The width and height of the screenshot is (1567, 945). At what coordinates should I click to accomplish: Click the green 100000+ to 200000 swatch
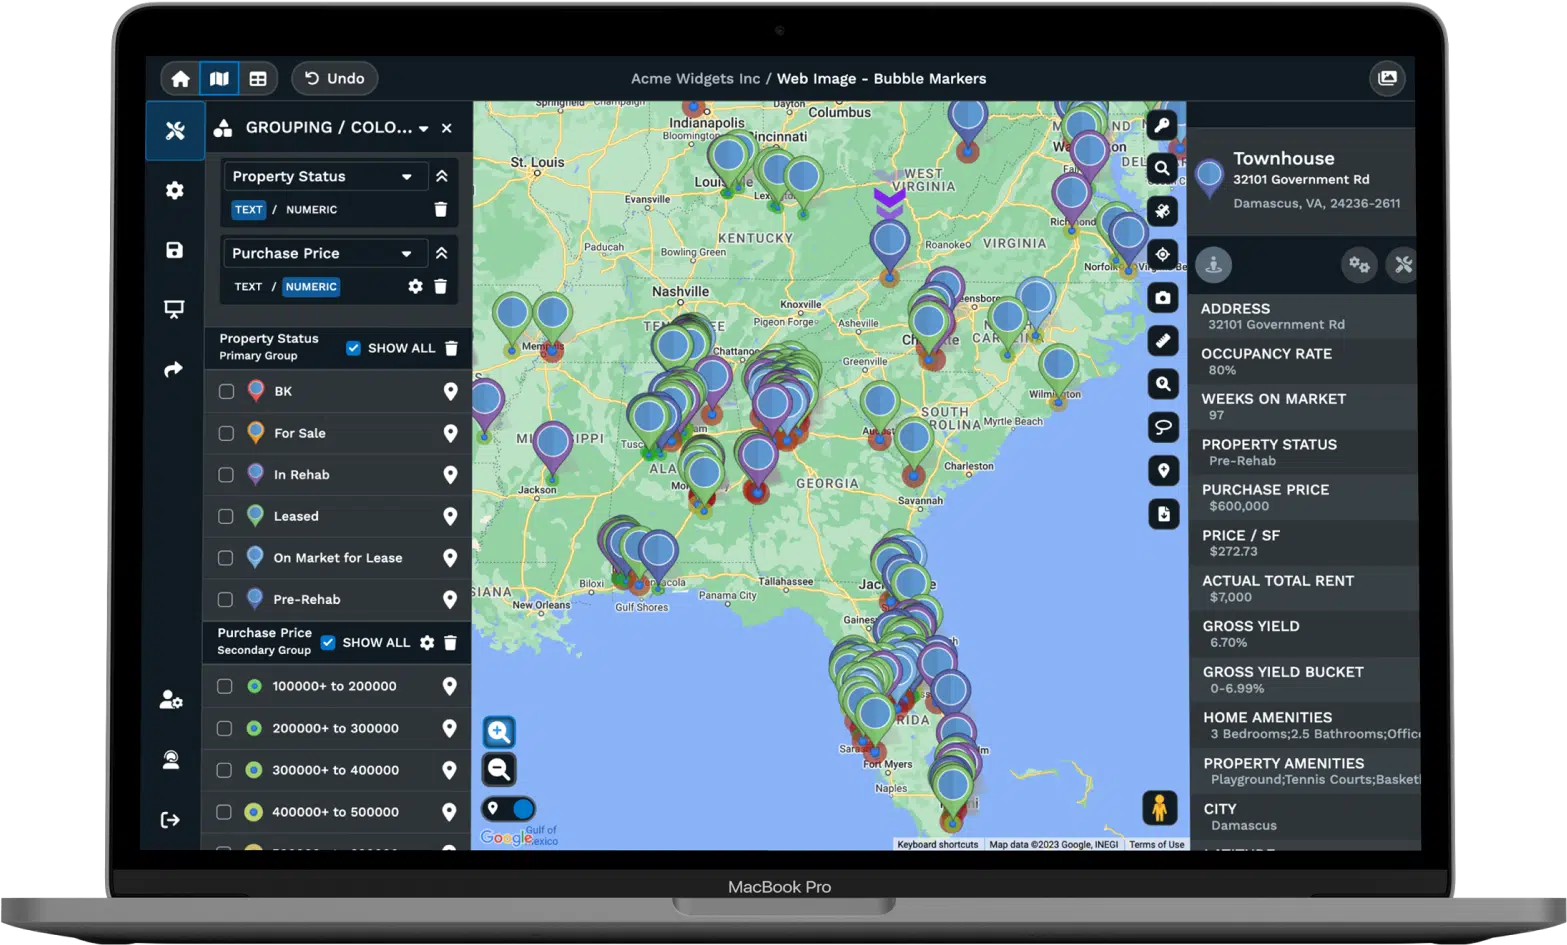coord(254,687)
